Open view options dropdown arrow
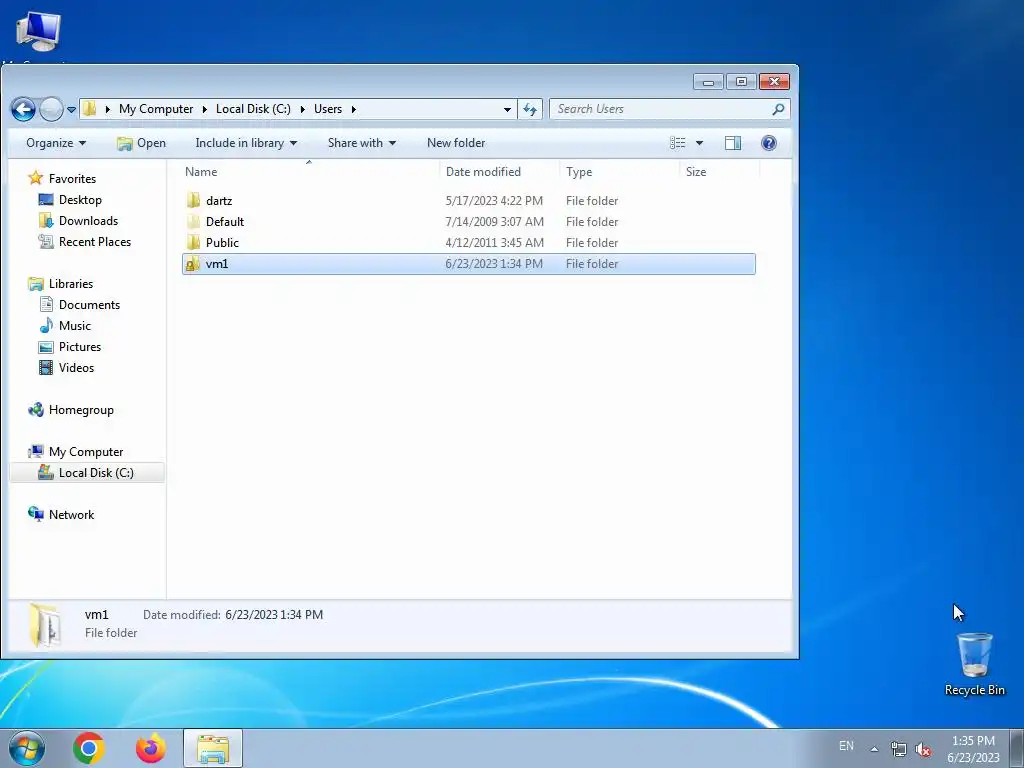1024x768 pixels. pos(699,143)
